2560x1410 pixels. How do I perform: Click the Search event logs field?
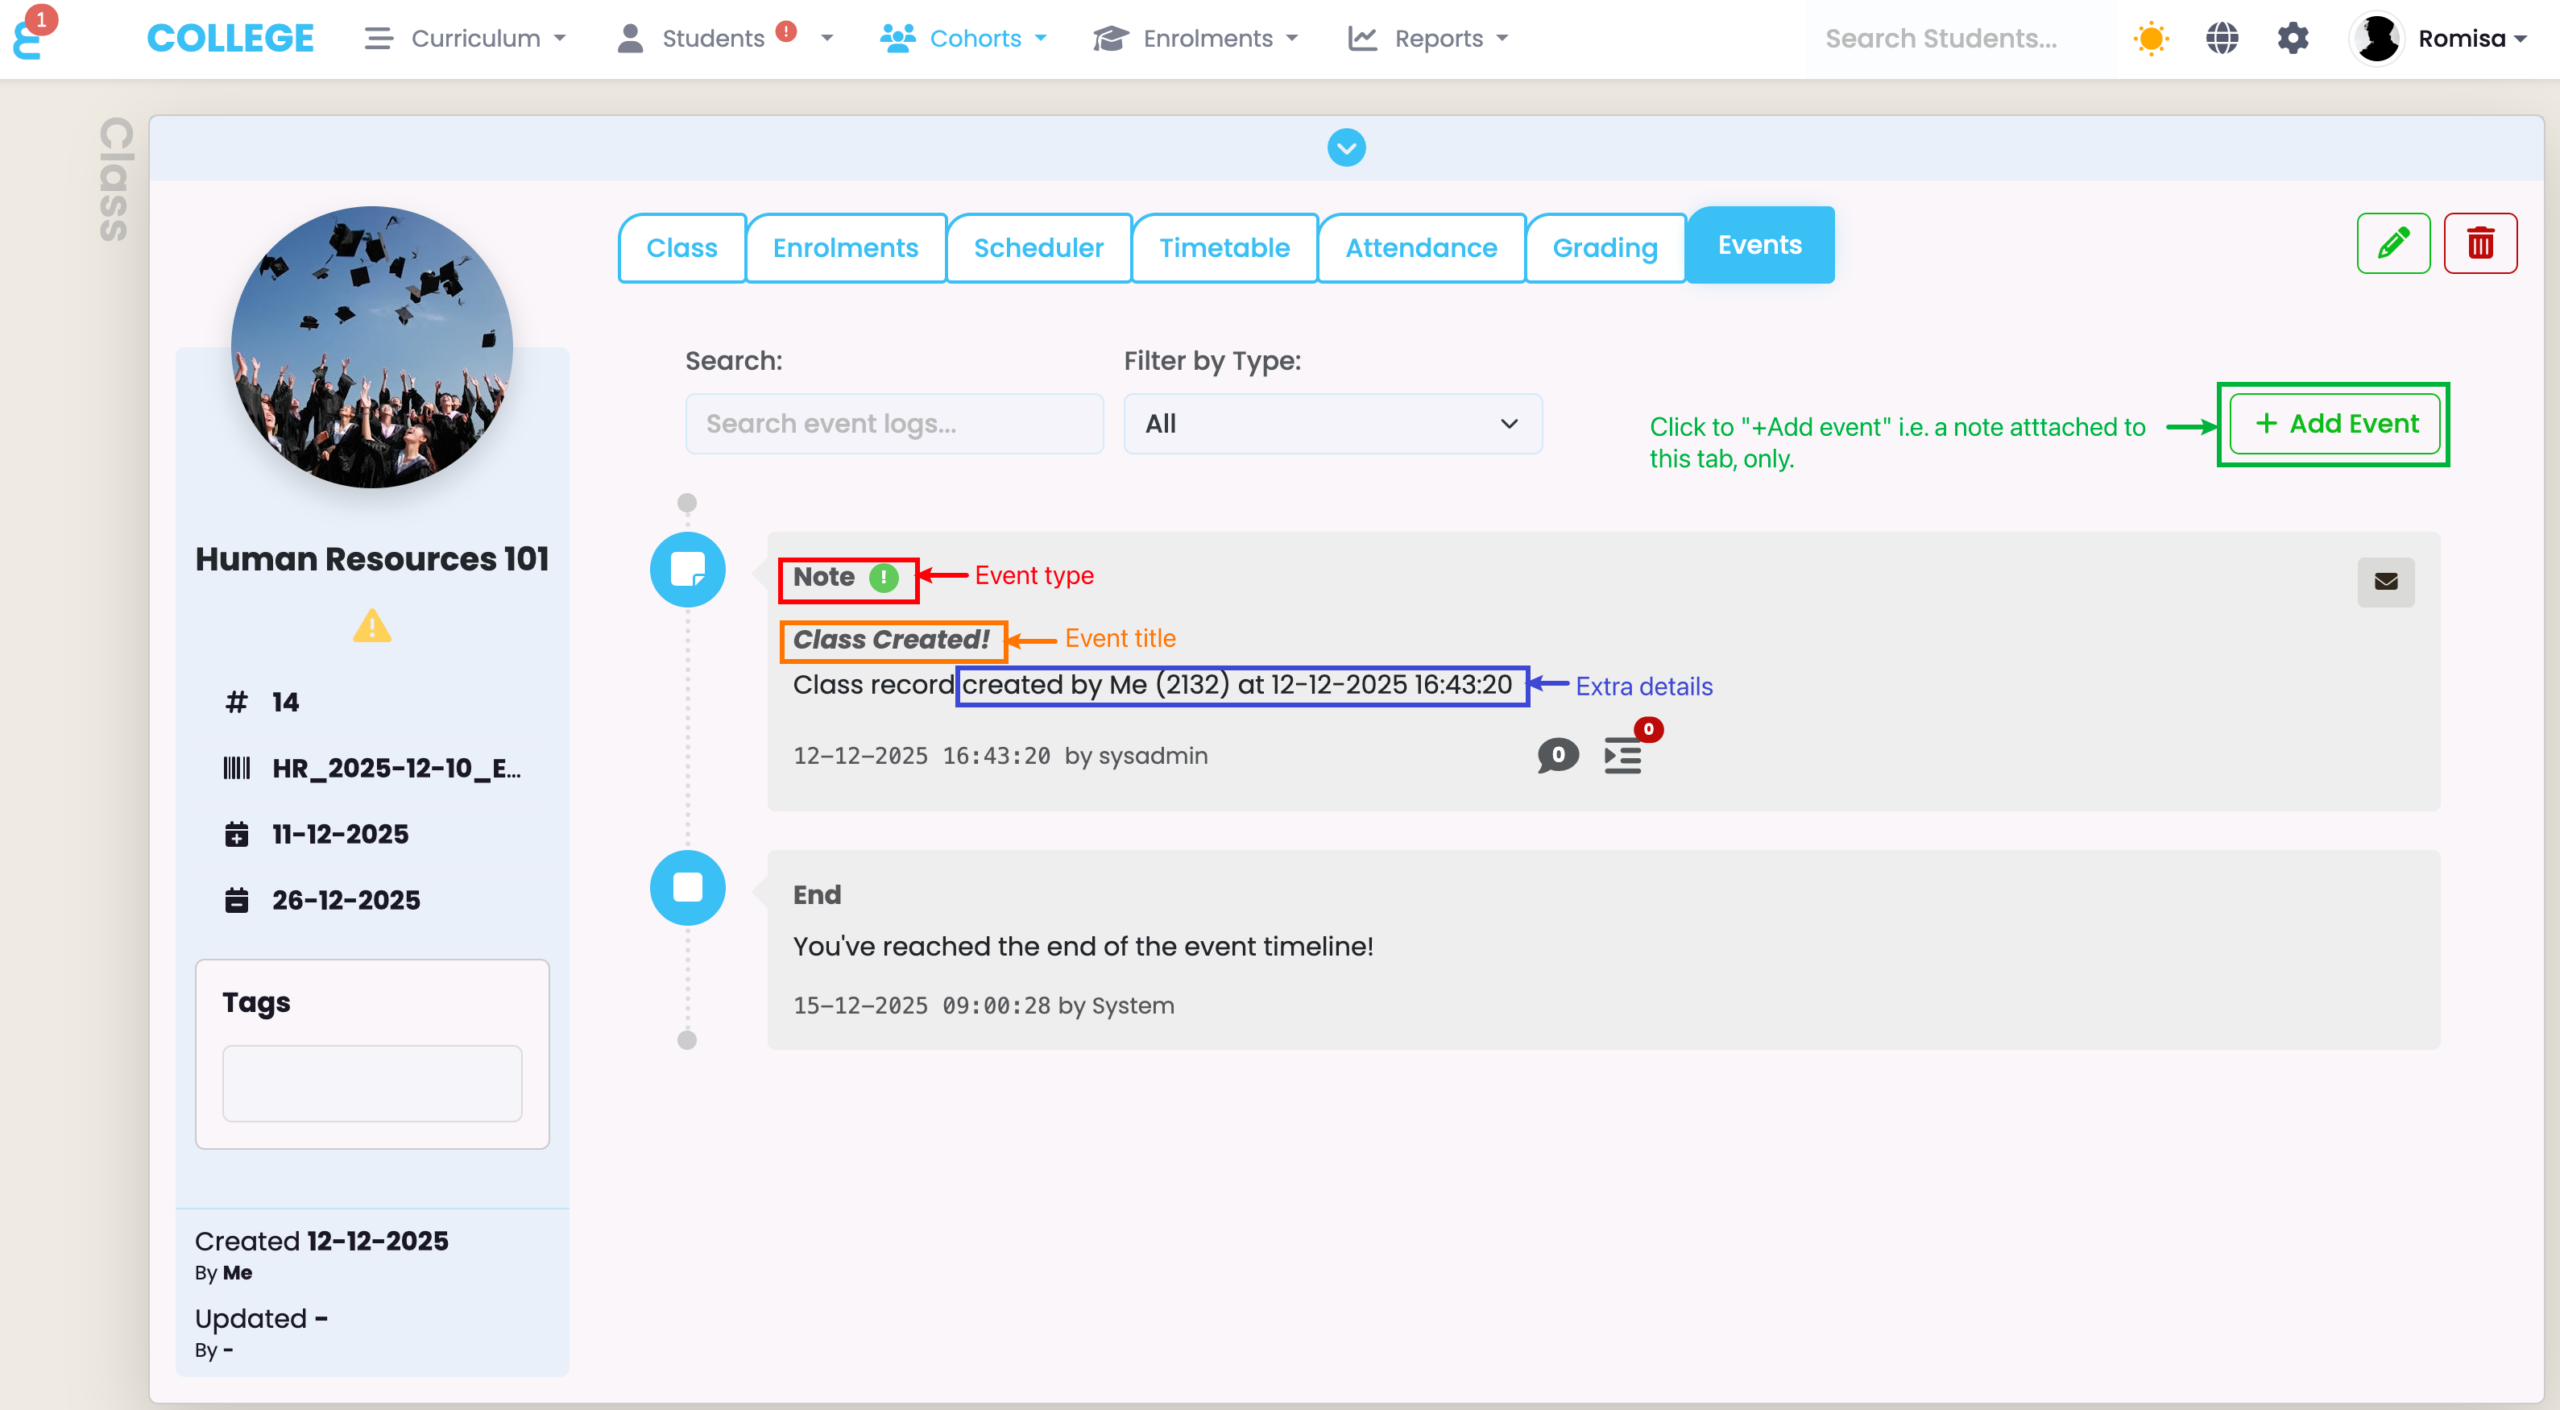pyautogui.click(x=894, y=424)
